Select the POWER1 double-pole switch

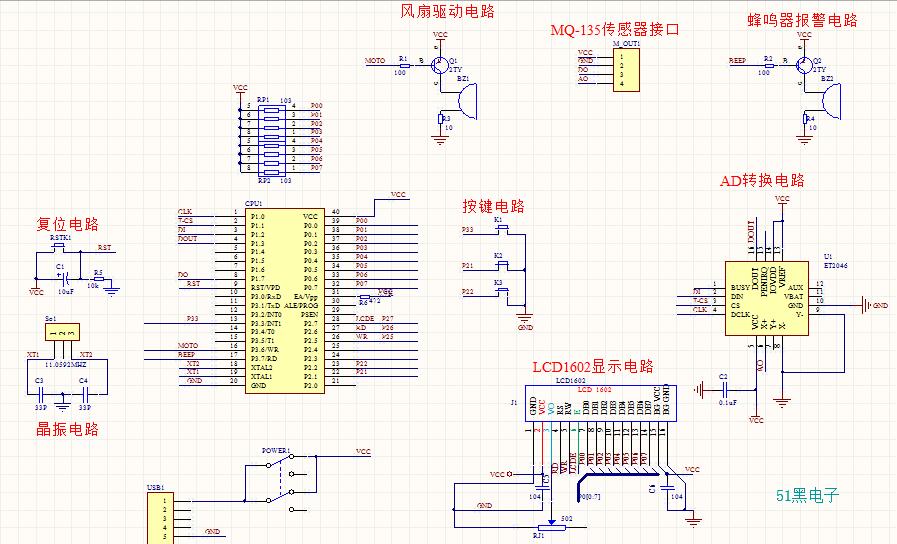point(280,483)
